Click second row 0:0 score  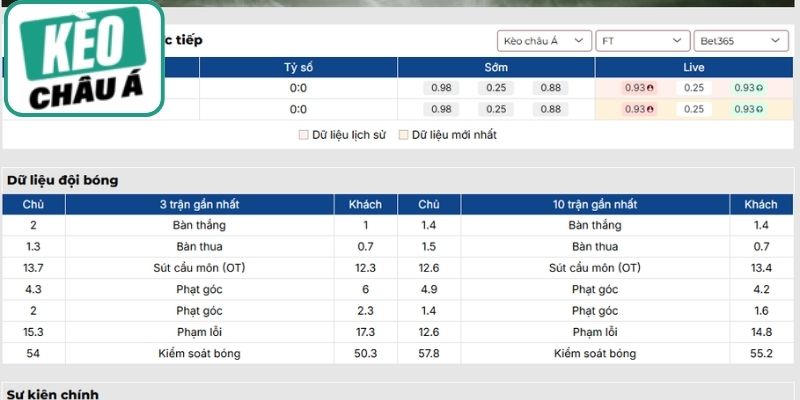298,109
